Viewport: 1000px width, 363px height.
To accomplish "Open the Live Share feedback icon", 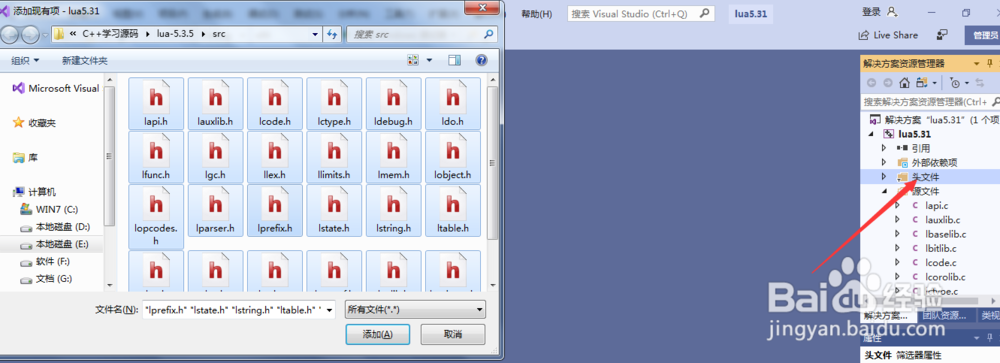I will pyautogui.click(x=942, y=35).
